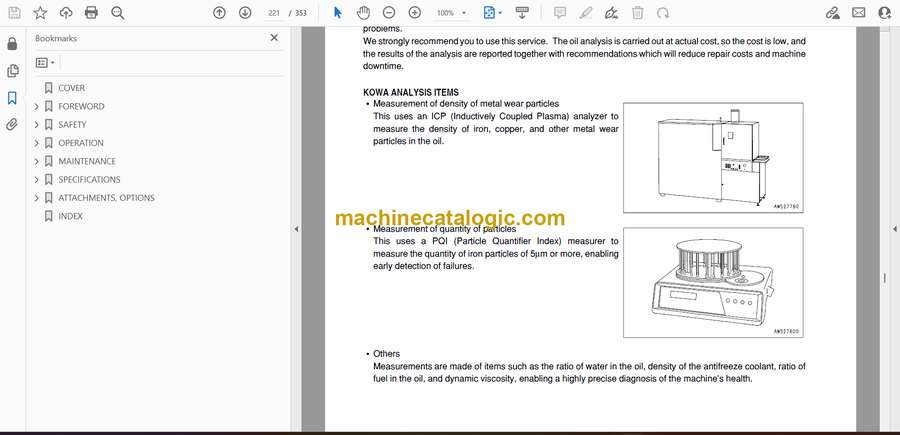
Task: Expand the FOREWORD bookmark
Action: (x=36, y=106)
